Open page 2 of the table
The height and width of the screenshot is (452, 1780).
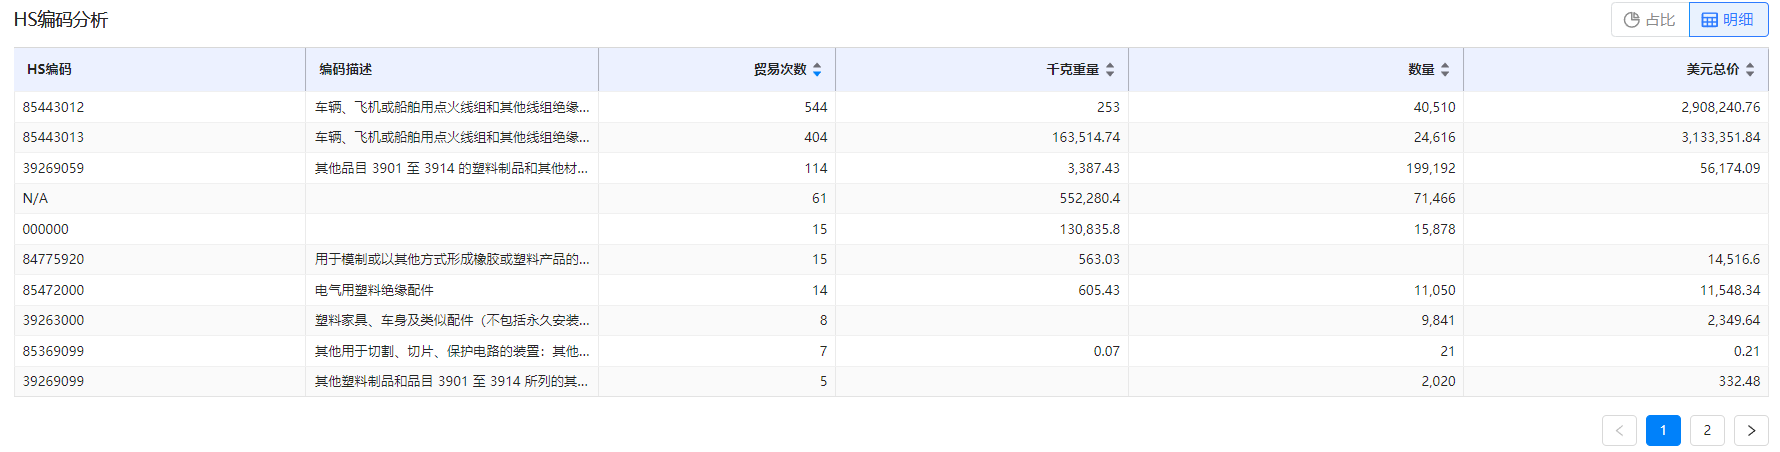pyautogui.click(x=1707, y=430)
